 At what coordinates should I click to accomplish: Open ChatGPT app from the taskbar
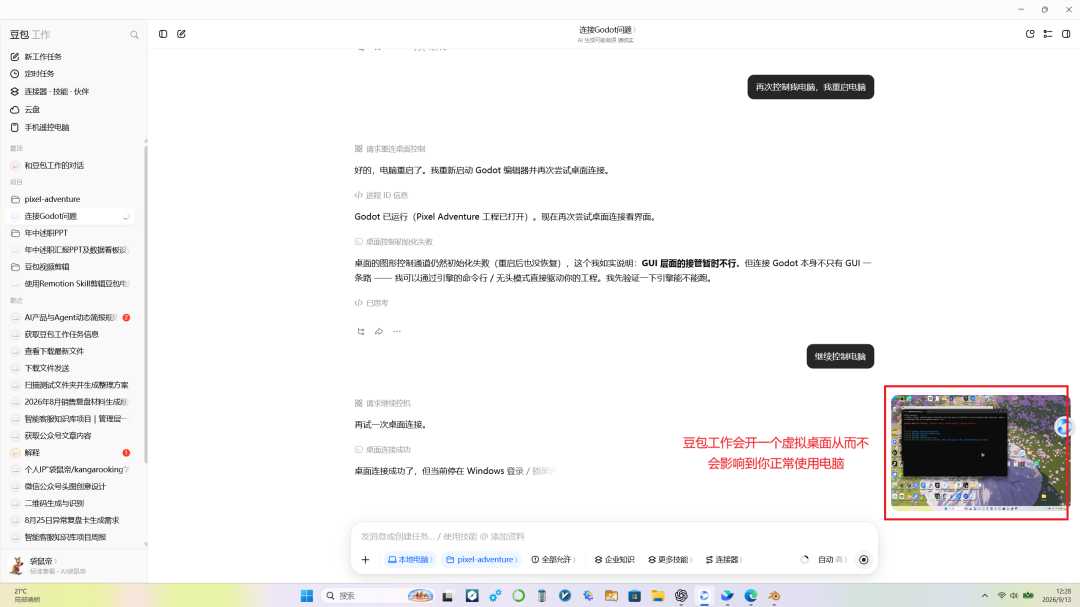[681, 596]
